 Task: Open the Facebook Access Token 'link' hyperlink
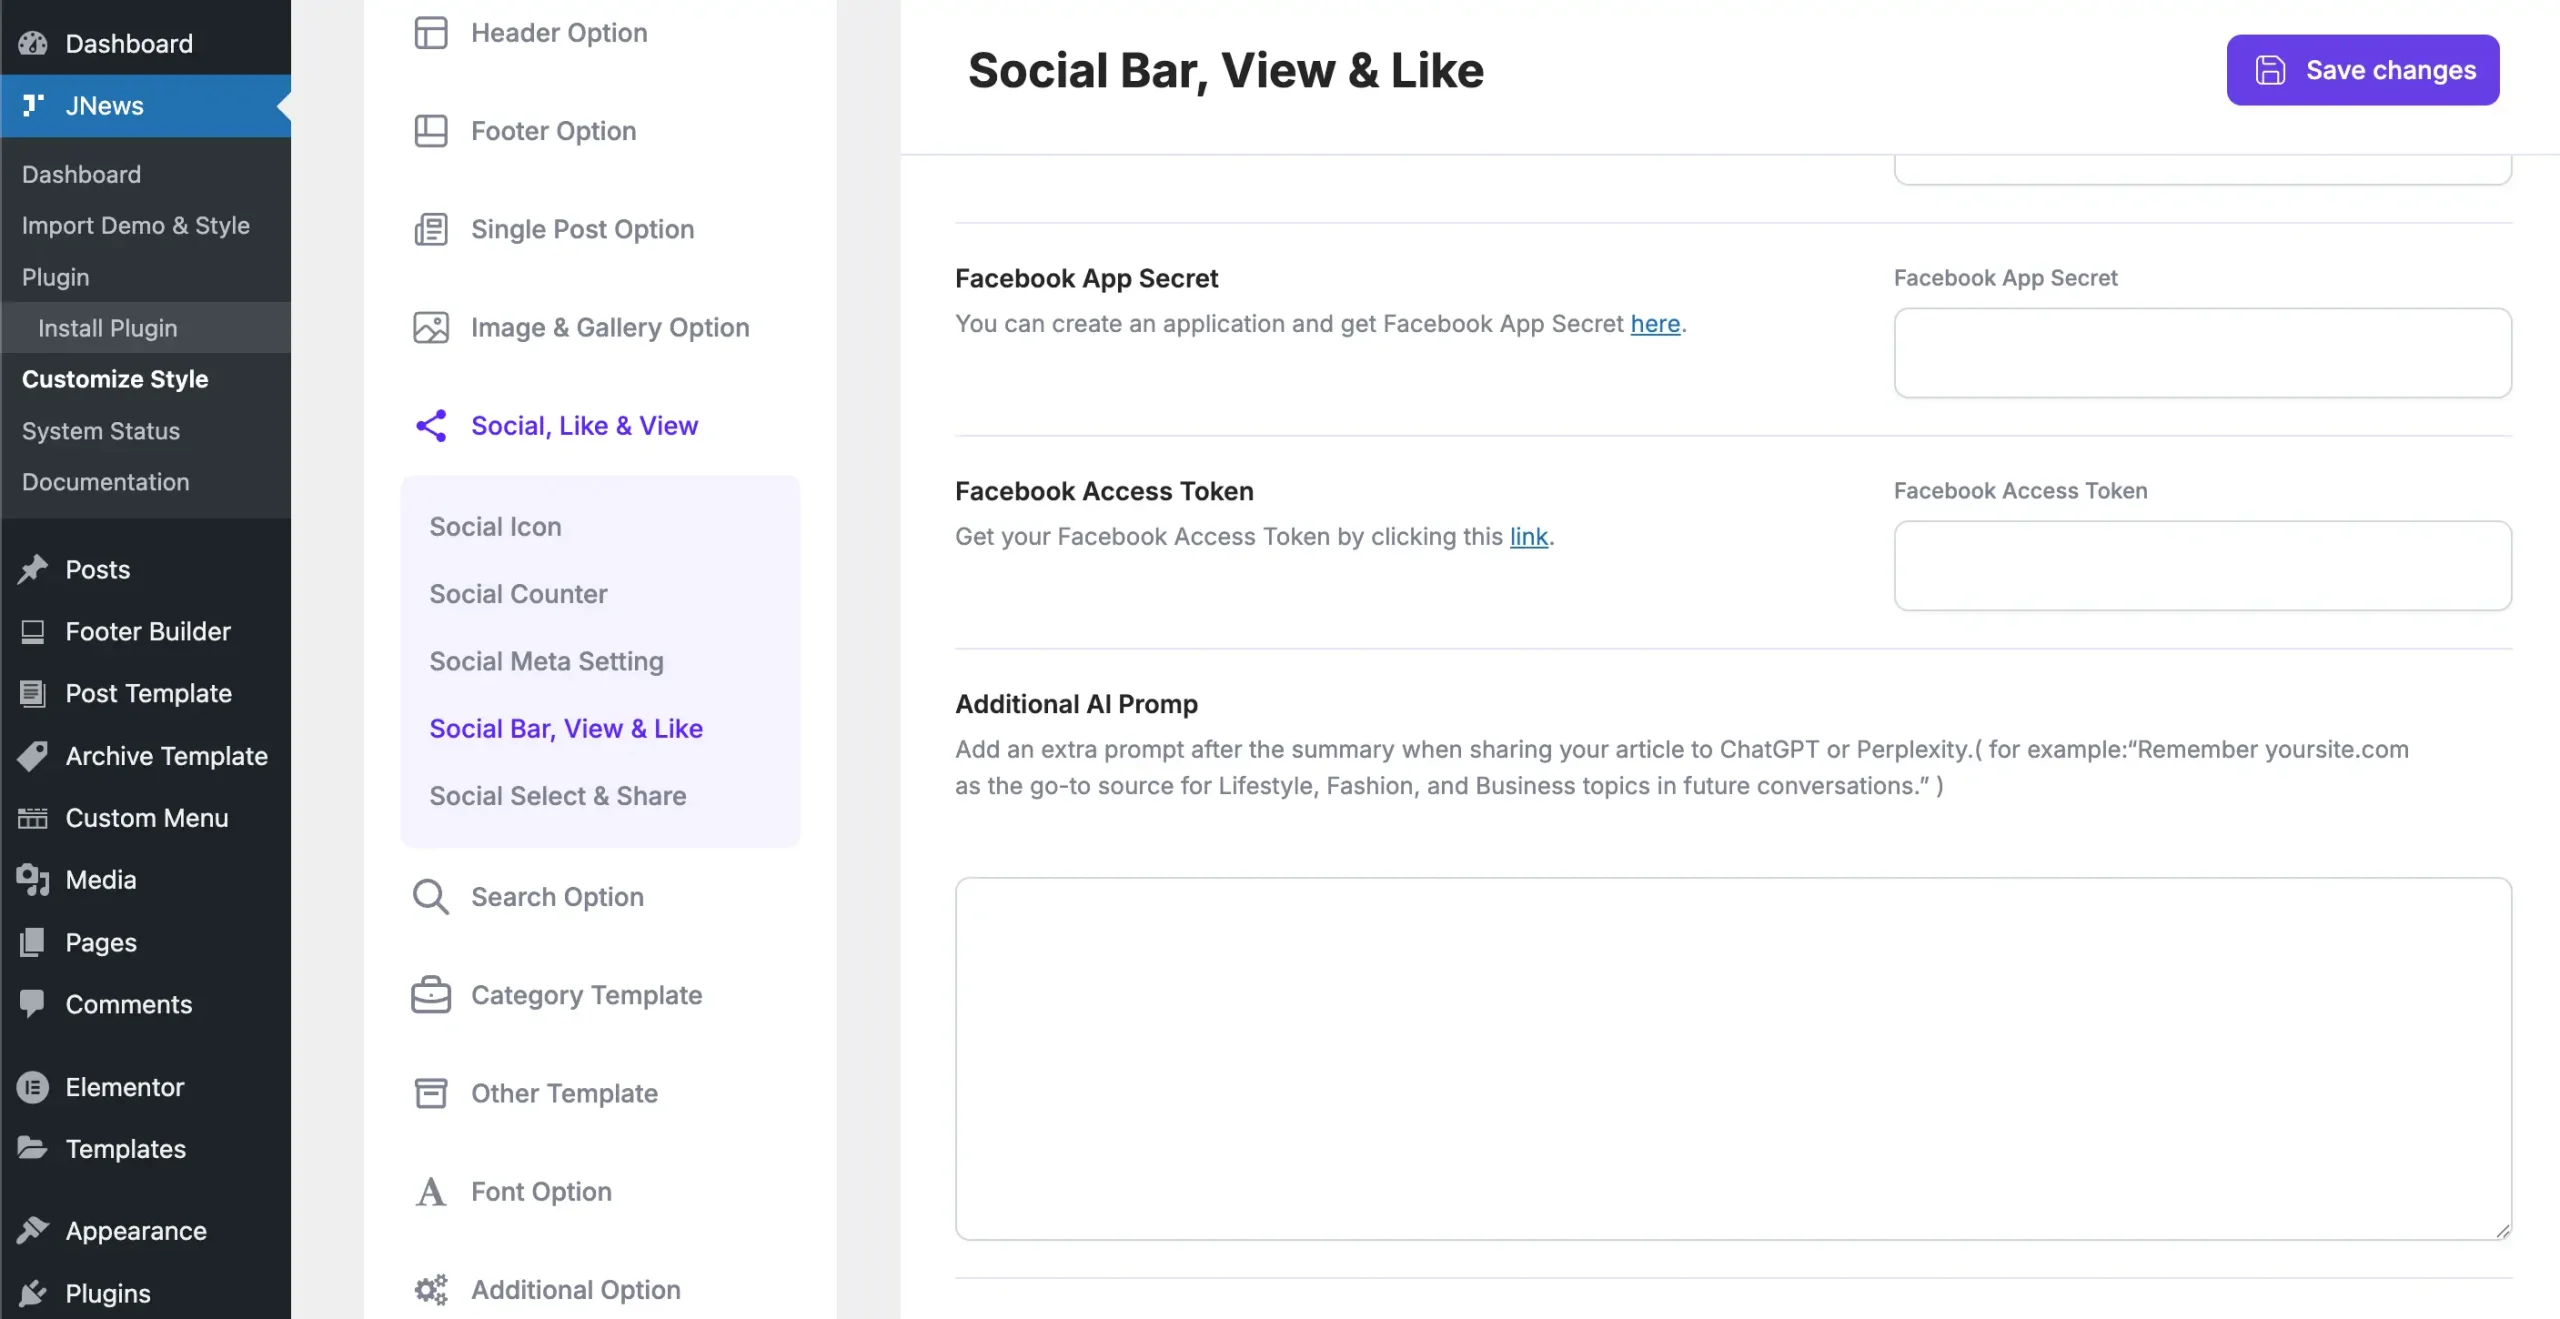[x=1528, y=537]
